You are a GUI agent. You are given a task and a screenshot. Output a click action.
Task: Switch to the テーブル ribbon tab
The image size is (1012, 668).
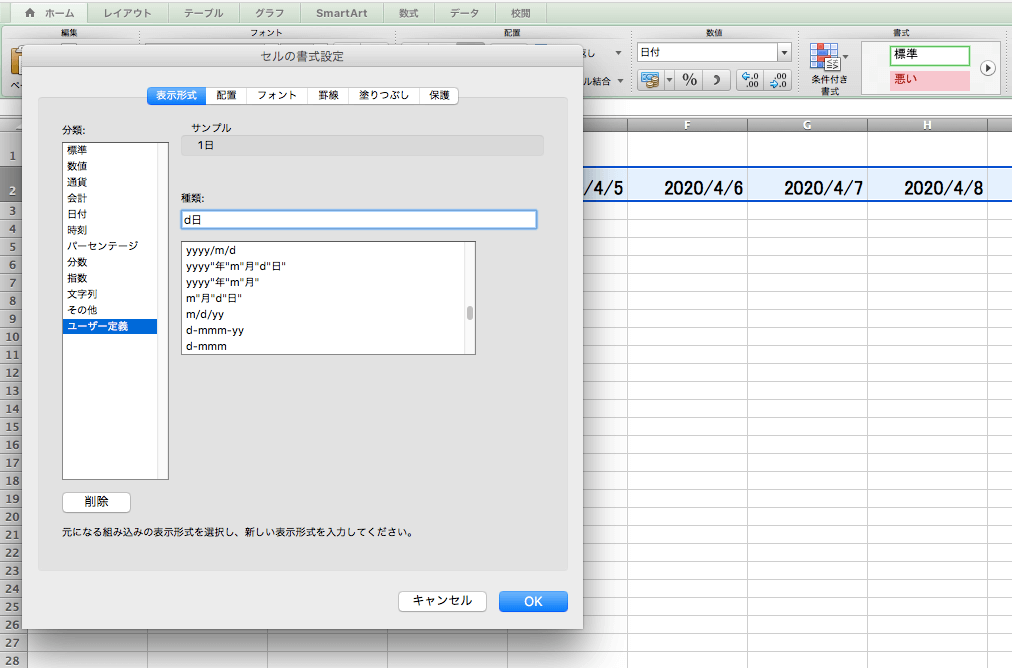point(204,13)
